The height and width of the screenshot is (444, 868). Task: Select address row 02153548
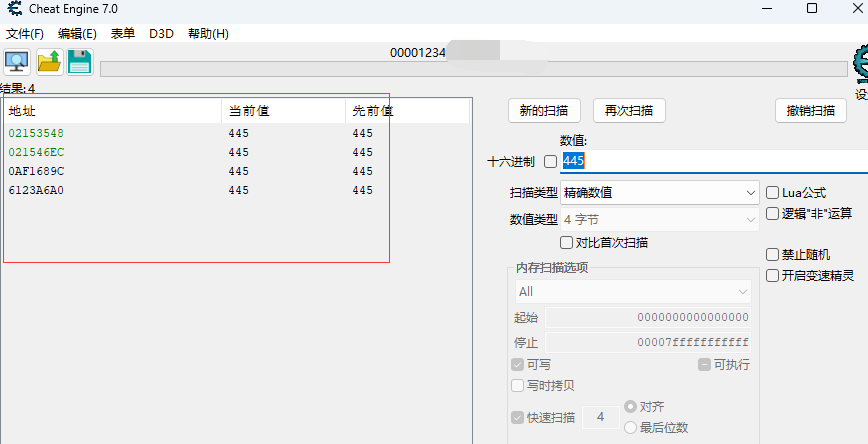point(236,133)
